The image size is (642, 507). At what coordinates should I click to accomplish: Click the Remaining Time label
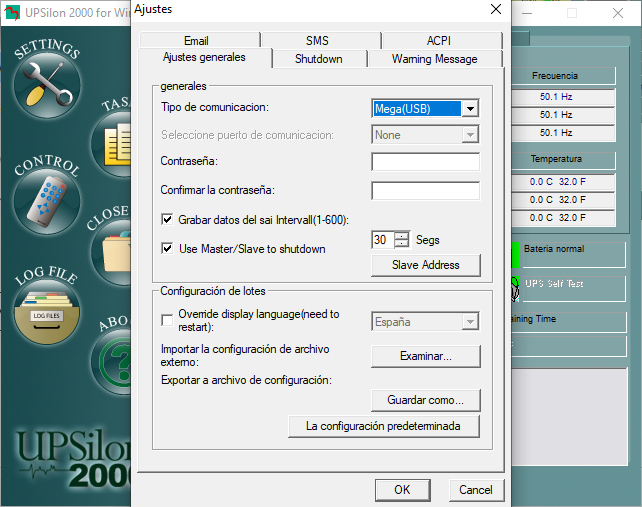pos(533,319)
